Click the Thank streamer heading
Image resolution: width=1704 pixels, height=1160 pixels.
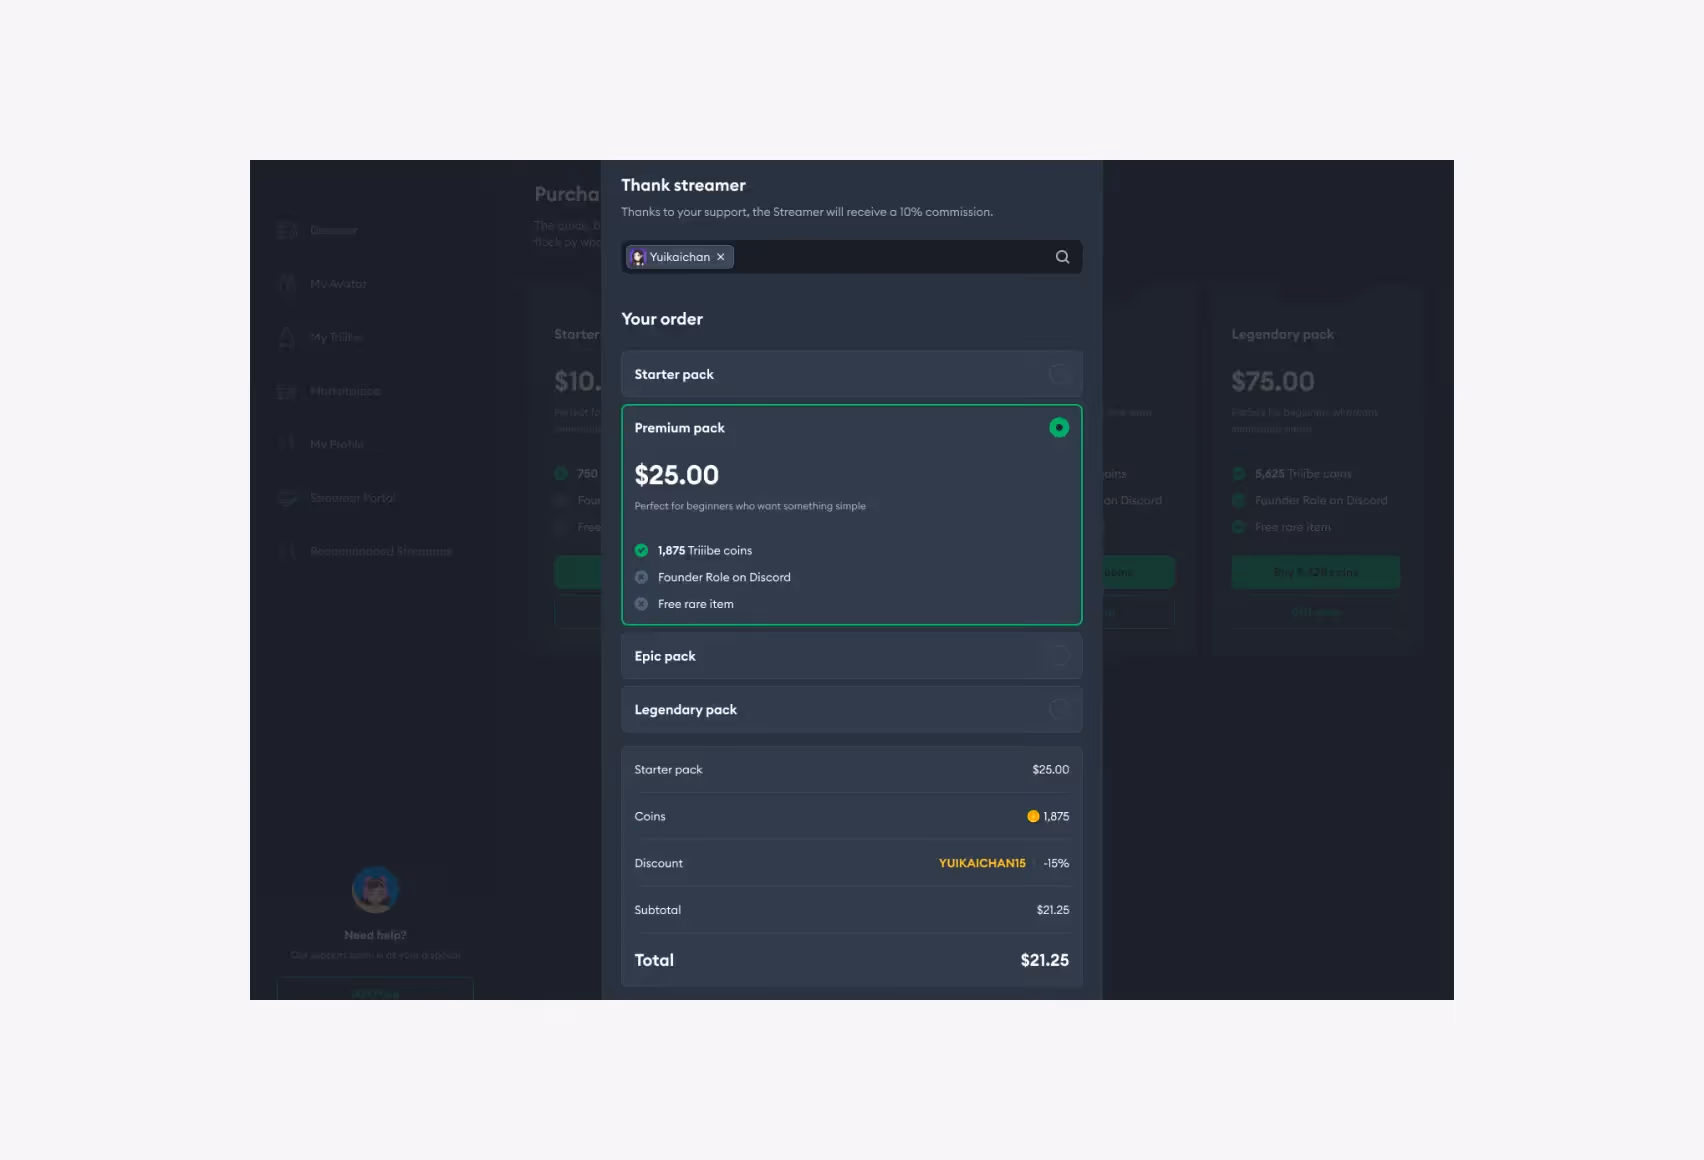tap(683, 185)
